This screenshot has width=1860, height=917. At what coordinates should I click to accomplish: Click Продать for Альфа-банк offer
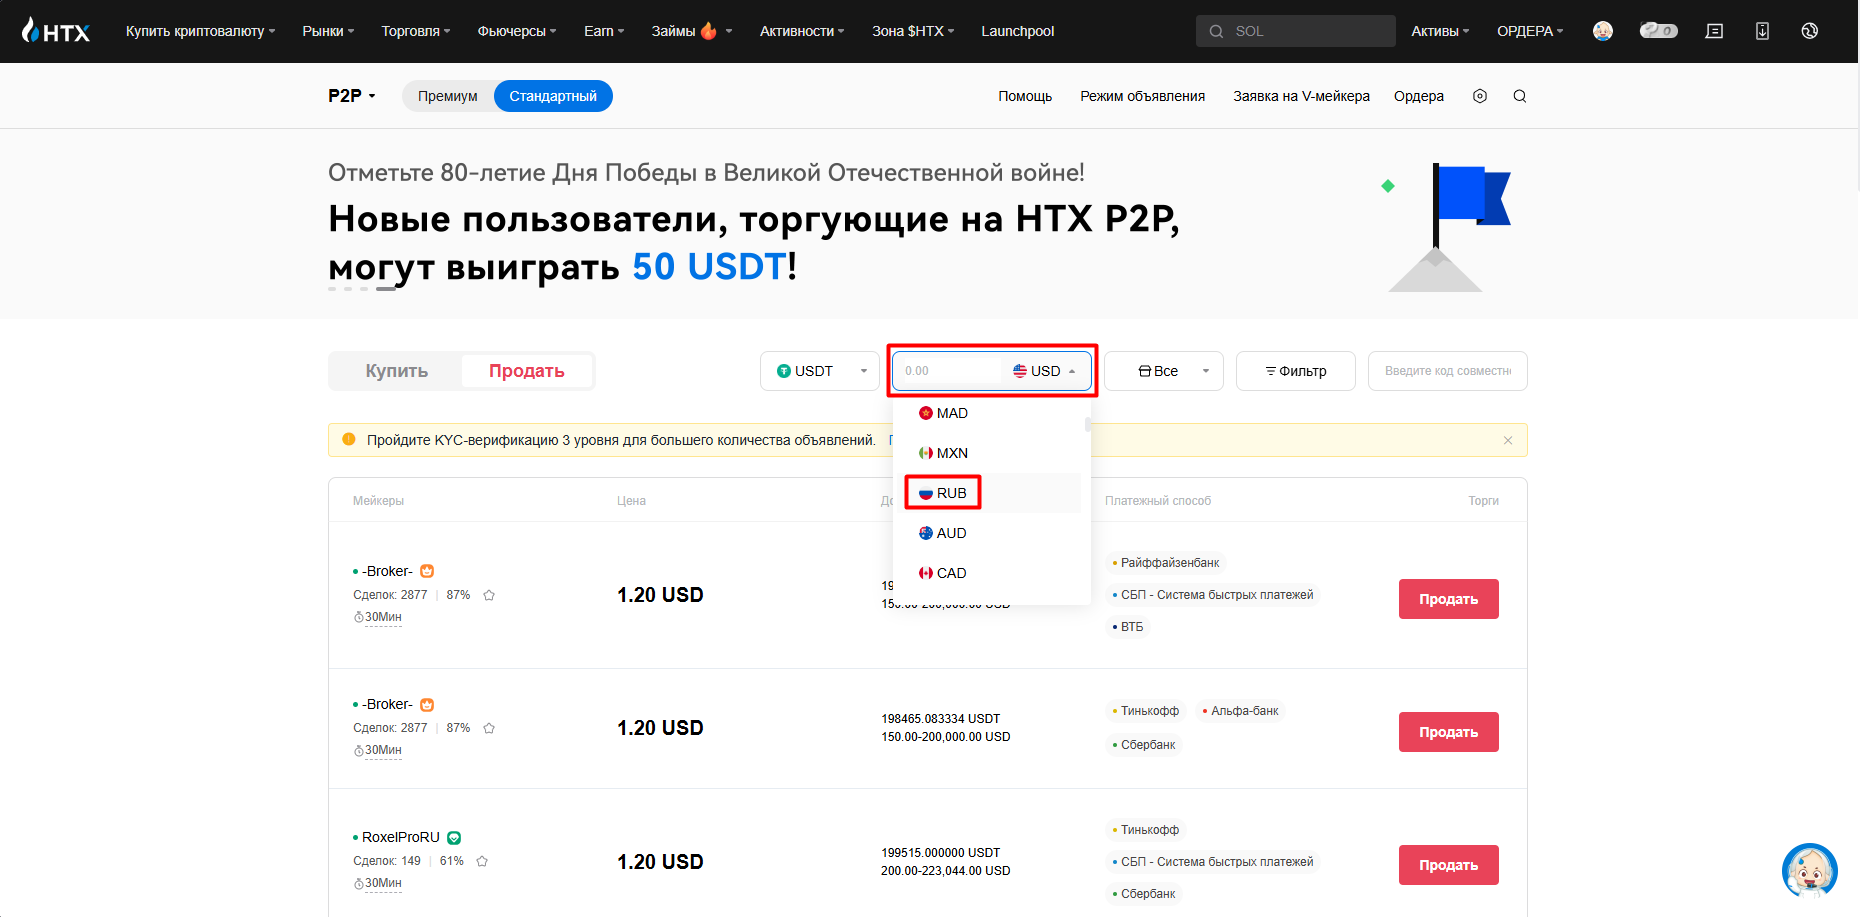coord(1448,732)
